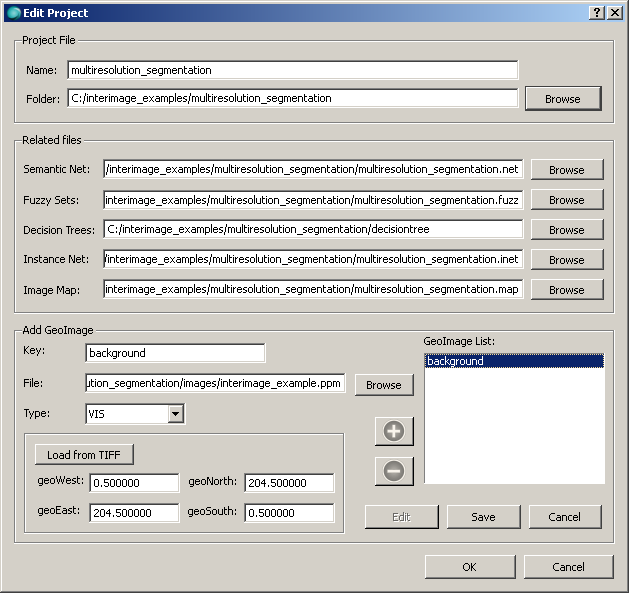Browse for the Instance Net file
Image resolution: width=629 pixels, height=593 pixels.
(566, 260)
